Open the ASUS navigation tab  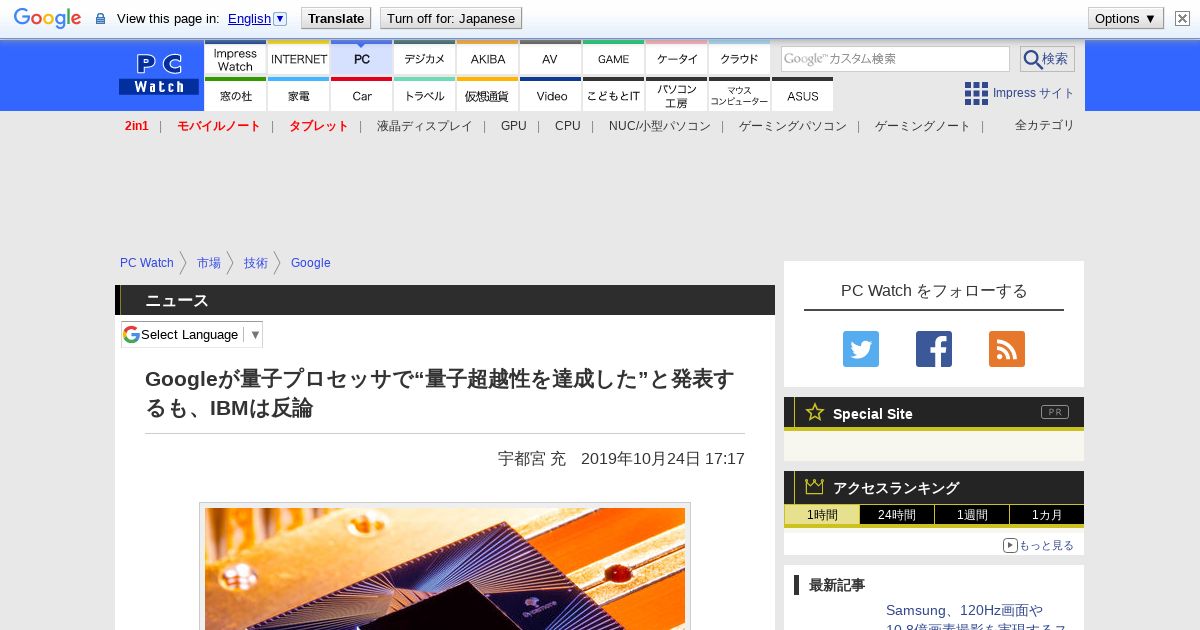(x=802, y=95)
